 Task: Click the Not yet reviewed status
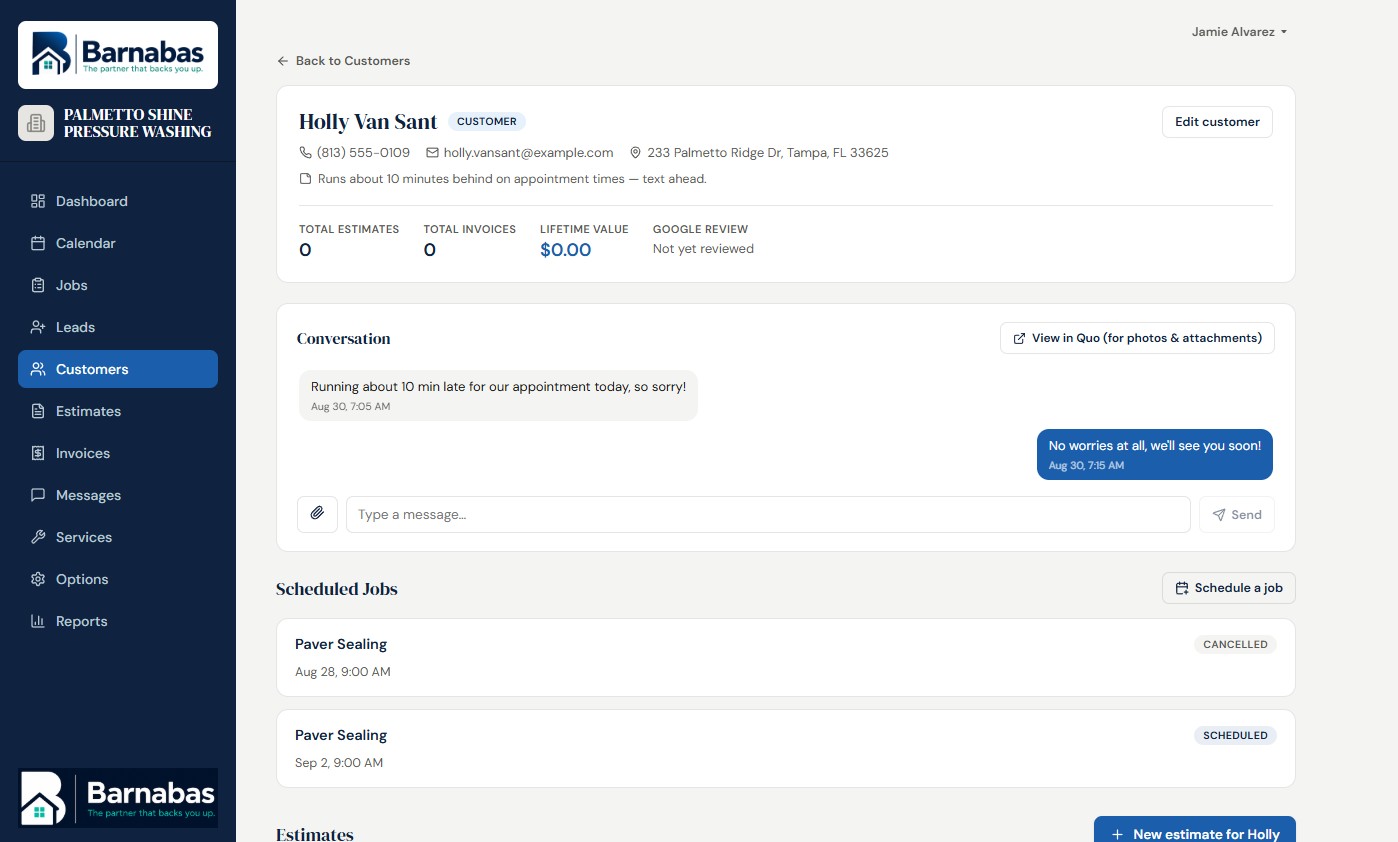[x=703, y=249]
